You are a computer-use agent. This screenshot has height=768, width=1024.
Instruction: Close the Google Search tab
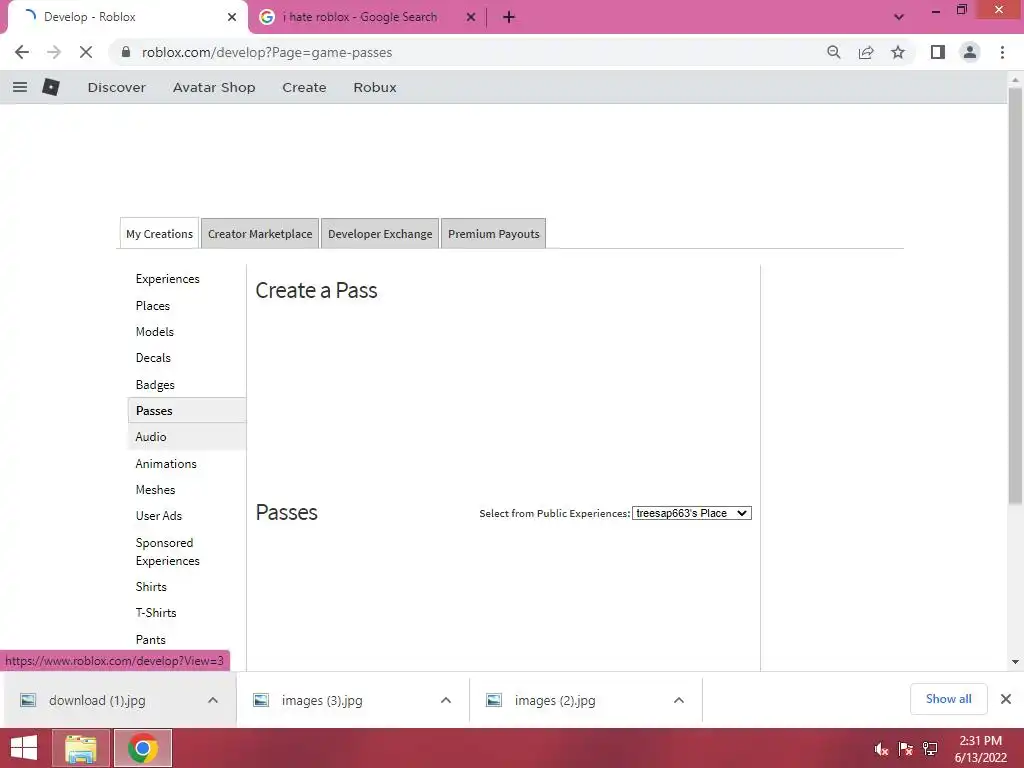click(x=471, y=17)
